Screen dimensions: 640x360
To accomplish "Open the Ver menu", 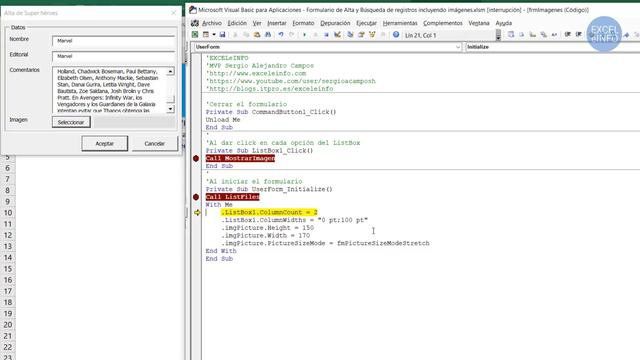I will click(x=257, y=23).
